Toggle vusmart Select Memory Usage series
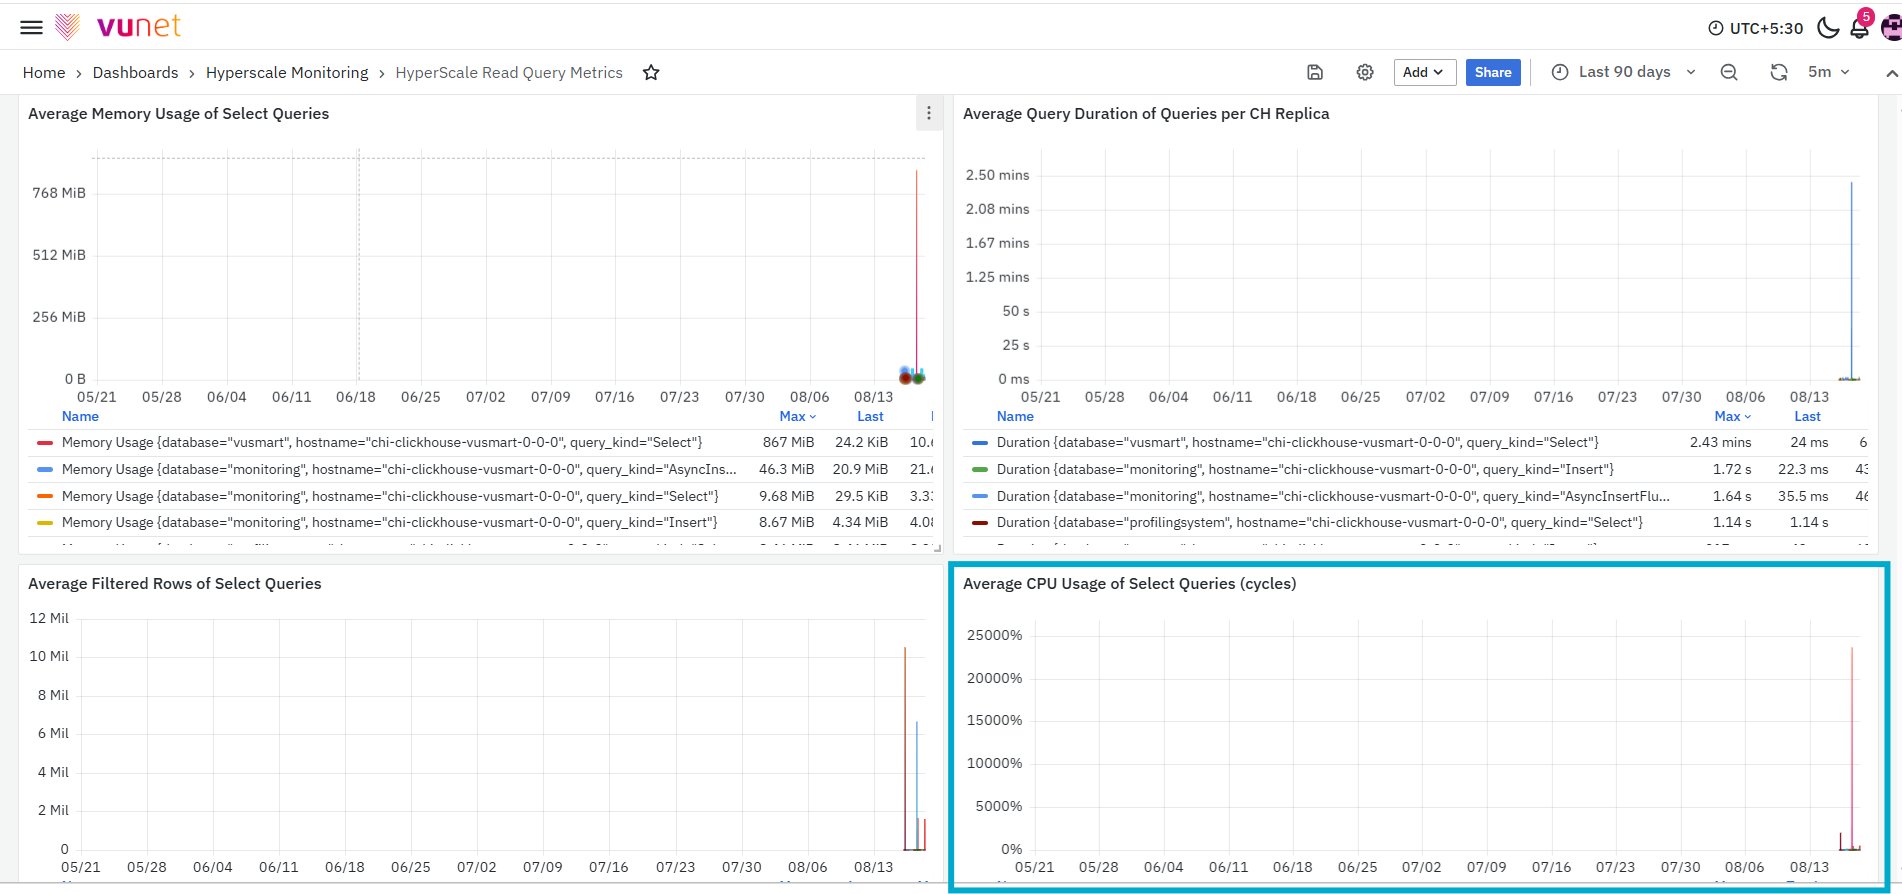Viewport: 1902px width, 894px height. 382,442
